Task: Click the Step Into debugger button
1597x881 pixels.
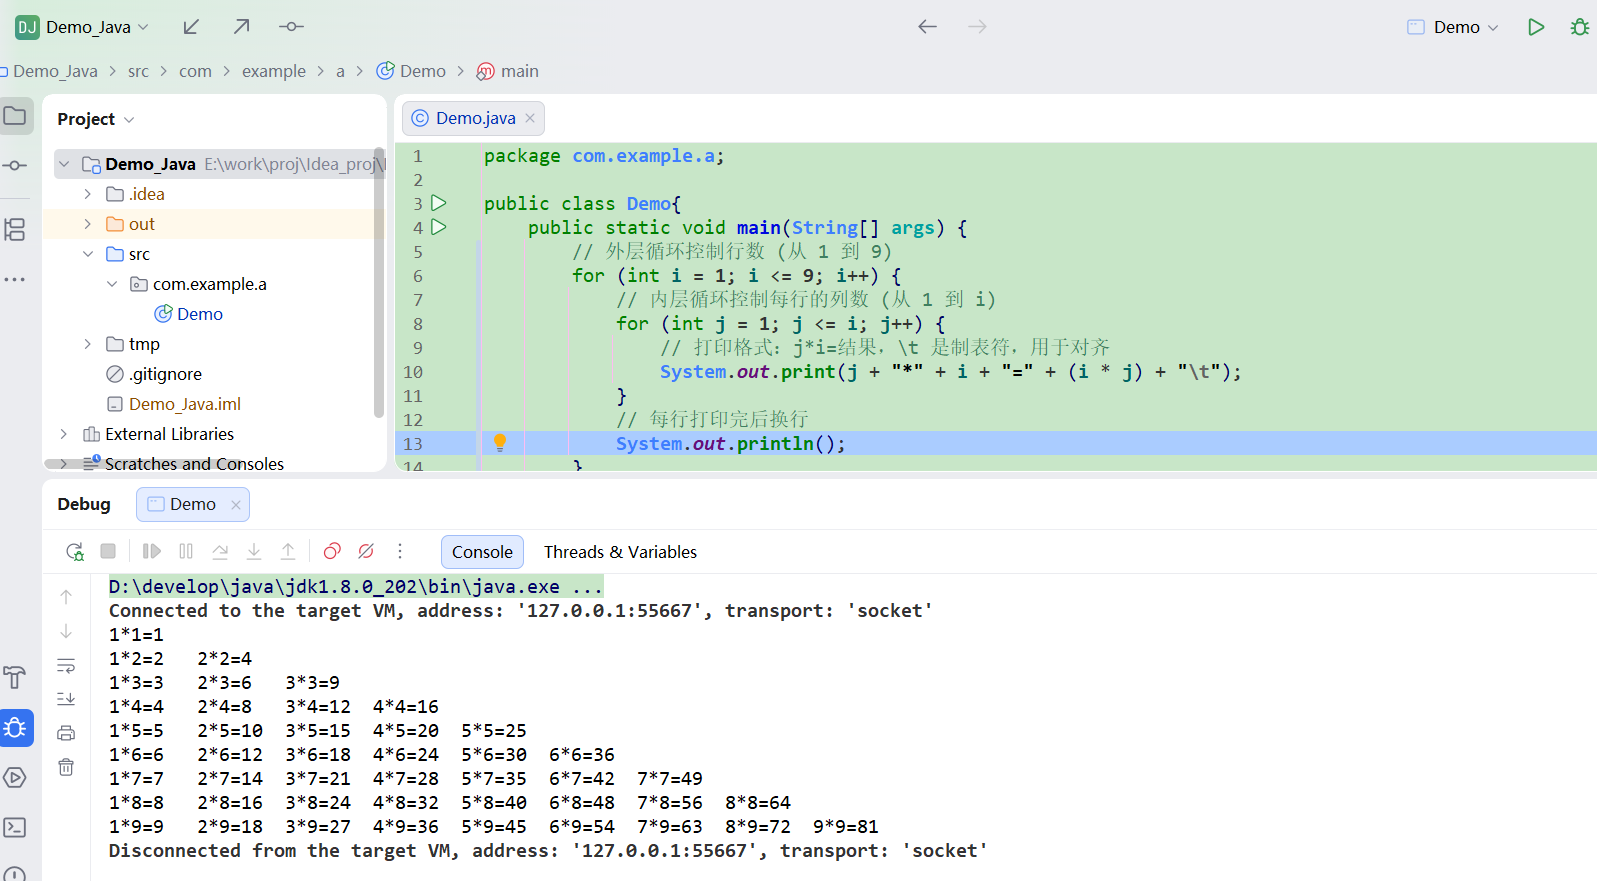Action: [254, 551]
